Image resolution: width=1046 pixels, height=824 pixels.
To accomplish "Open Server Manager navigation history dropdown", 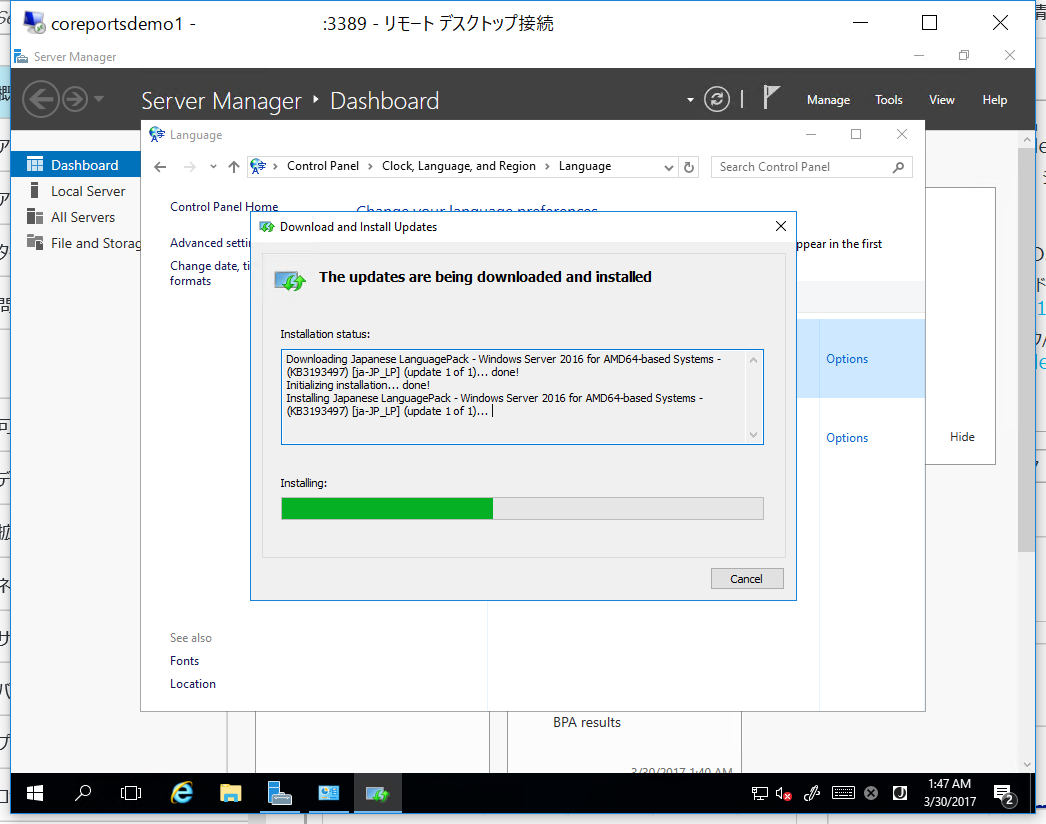I will click(x=99, y=99).
